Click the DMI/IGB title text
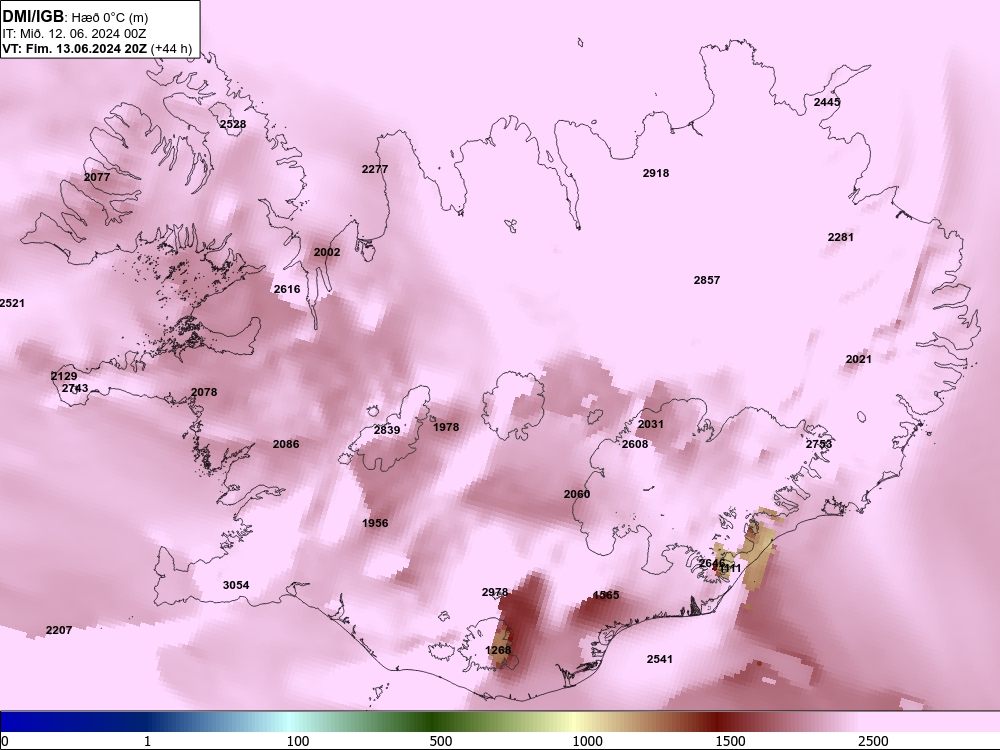 click(33, 16)
